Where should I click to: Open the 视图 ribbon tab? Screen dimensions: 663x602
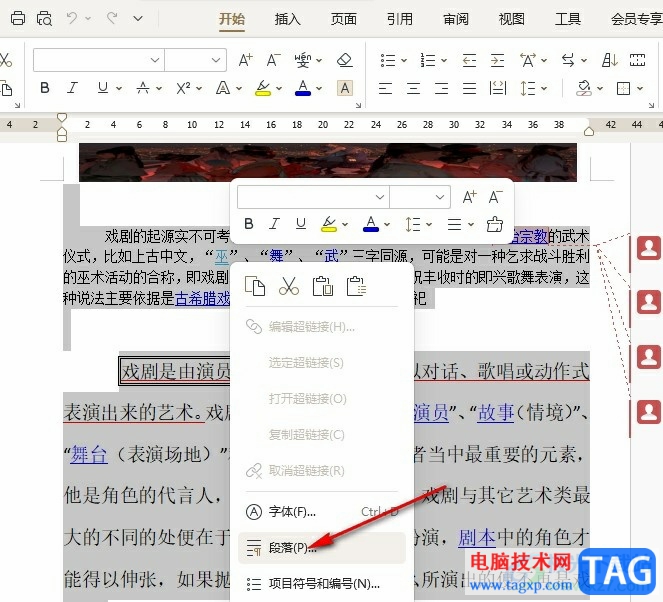click(x=512, y=19)
